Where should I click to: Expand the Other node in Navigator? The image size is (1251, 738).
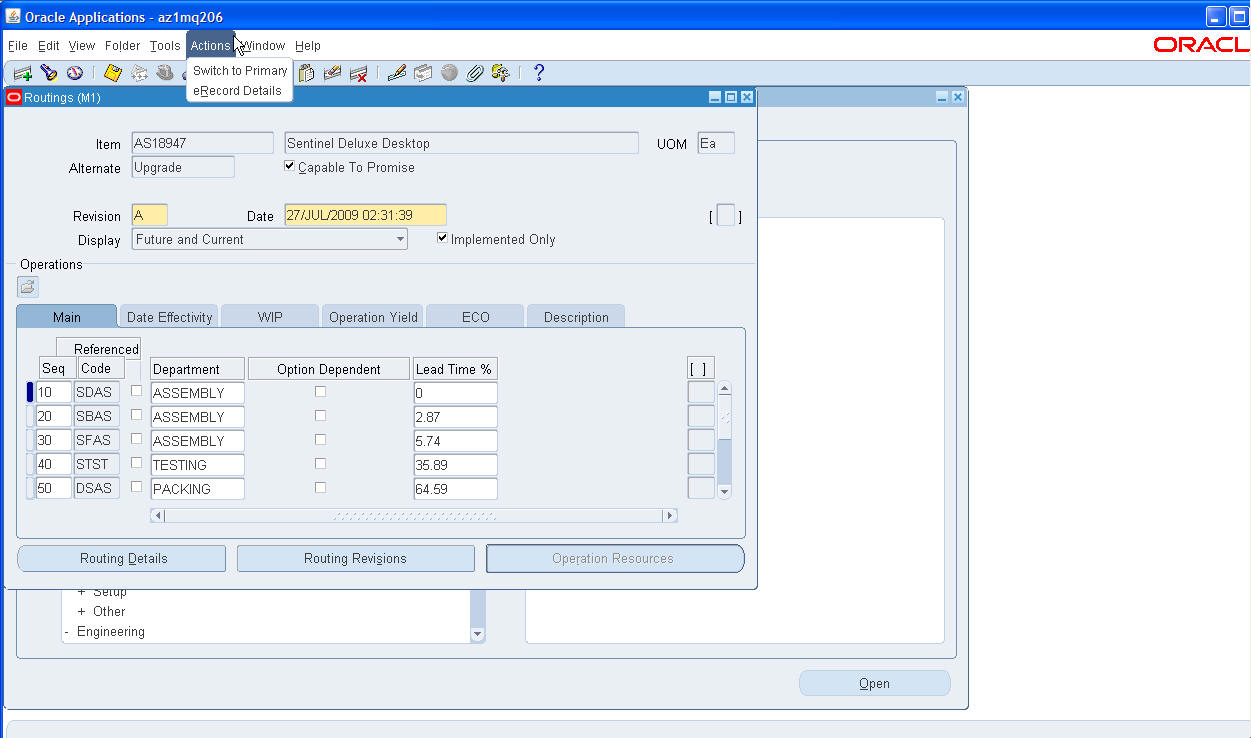coord(82,611)
